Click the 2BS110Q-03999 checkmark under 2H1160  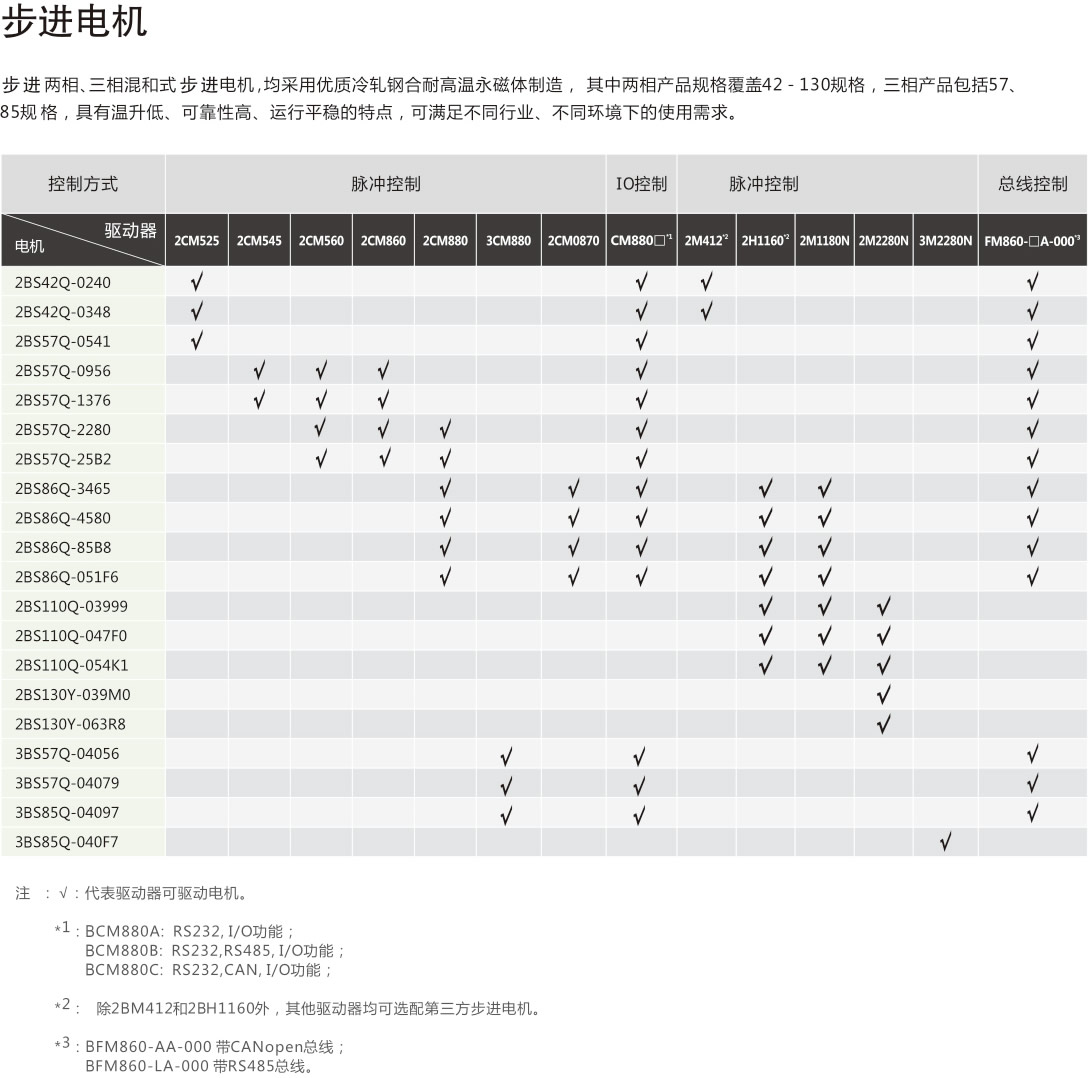pyautogui.click(x=765, y=607)
